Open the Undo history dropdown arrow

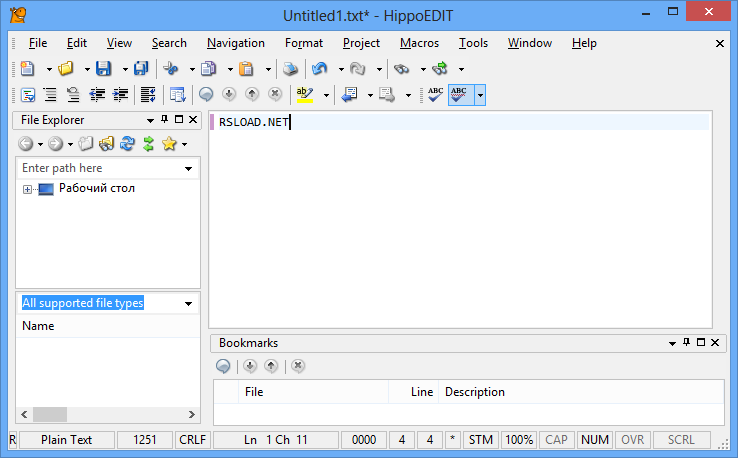click(341, 69)
